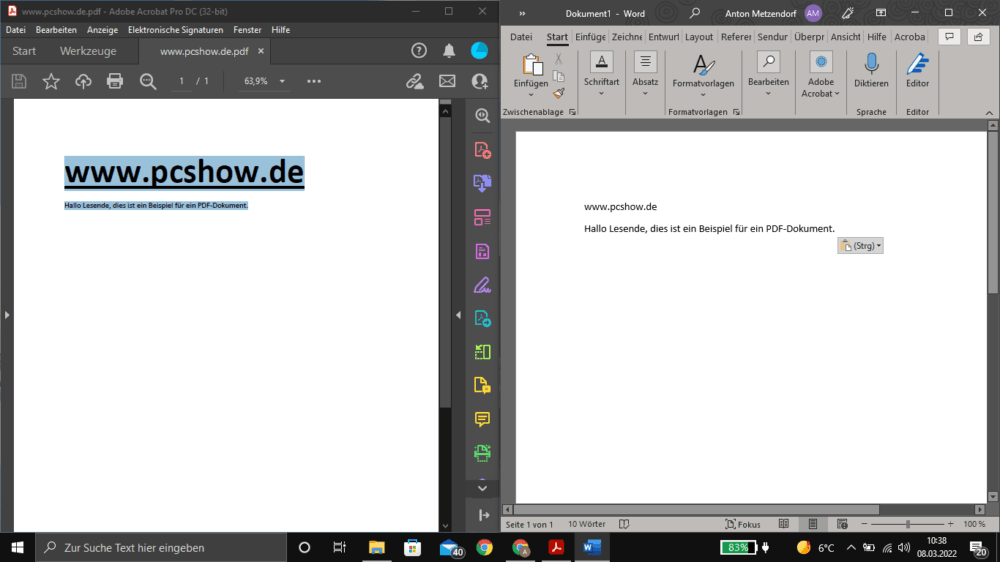Screen dimensions: 1000x562
Task: Click the Seite 1 von 1 status
Action: 529,524
